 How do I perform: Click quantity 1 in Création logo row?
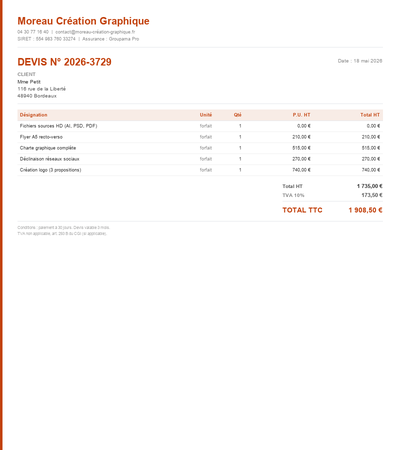[x=240, y=170]
